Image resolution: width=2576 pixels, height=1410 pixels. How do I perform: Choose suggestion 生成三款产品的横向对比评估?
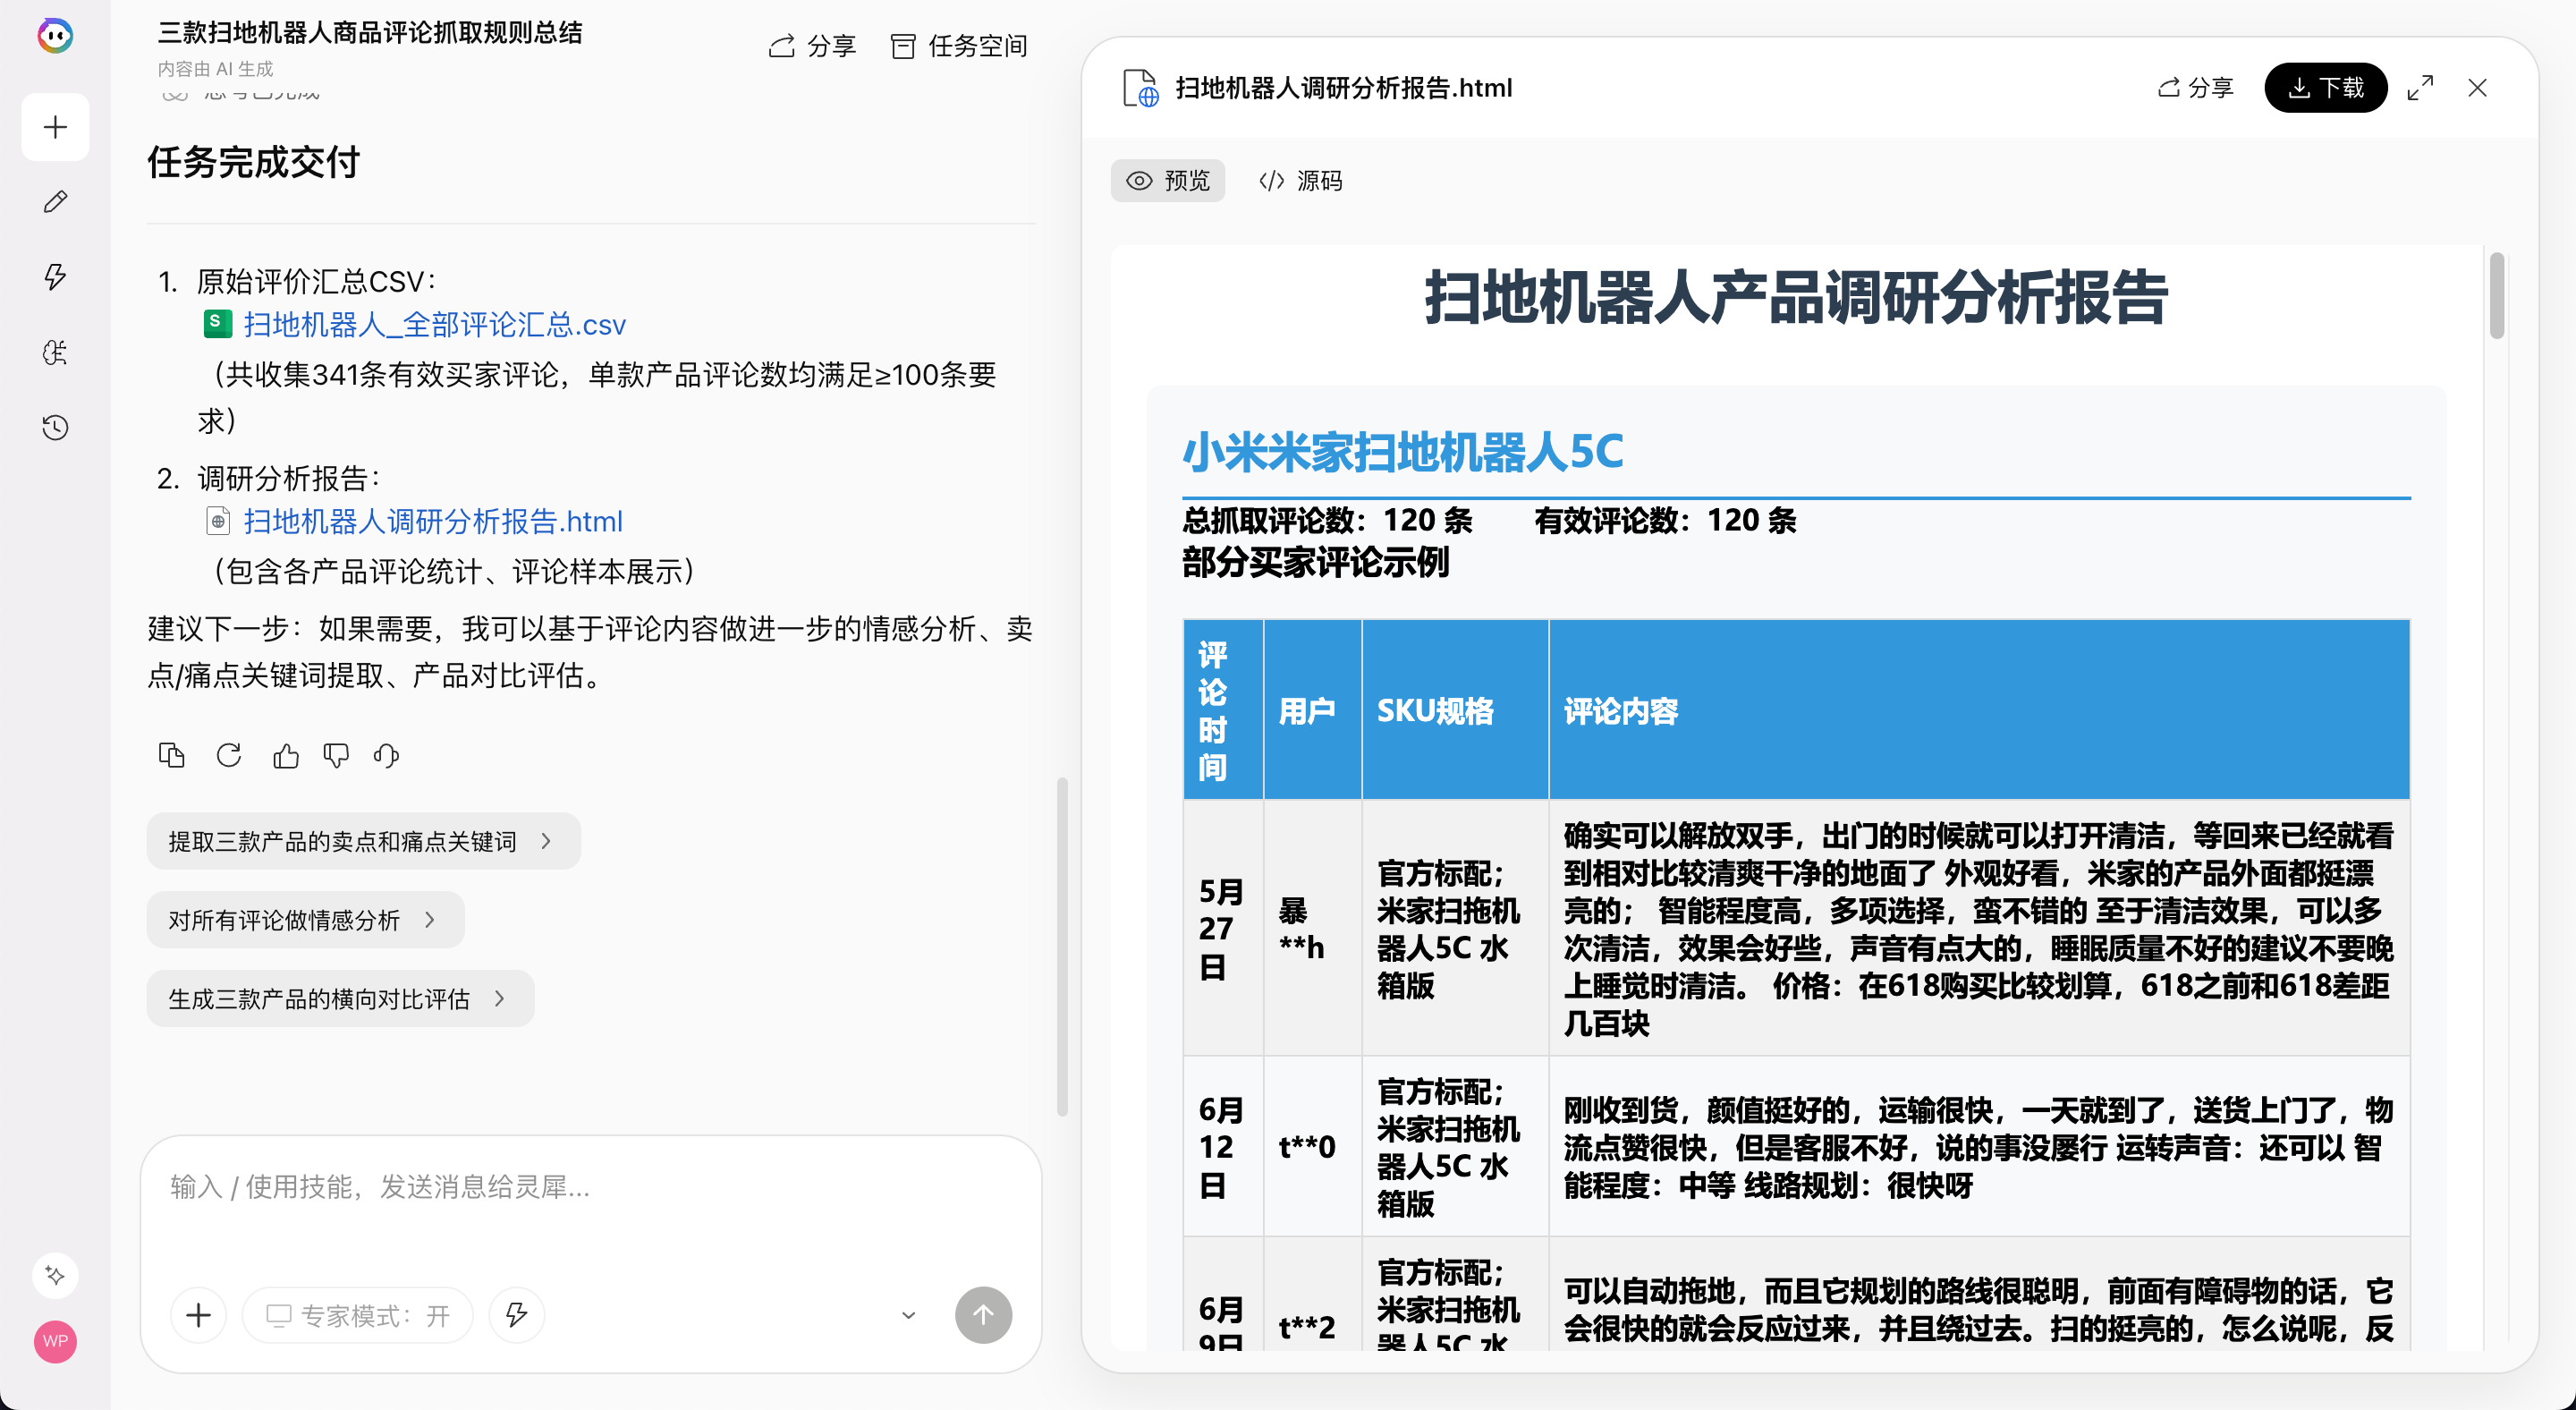[x=340, y=999]
